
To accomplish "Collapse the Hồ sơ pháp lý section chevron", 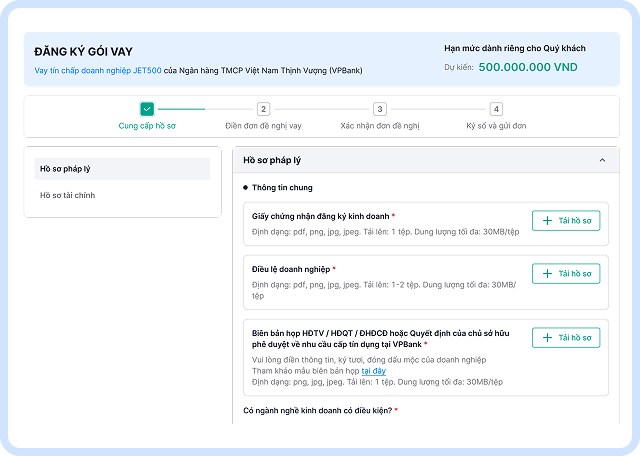I will point(602,160).
